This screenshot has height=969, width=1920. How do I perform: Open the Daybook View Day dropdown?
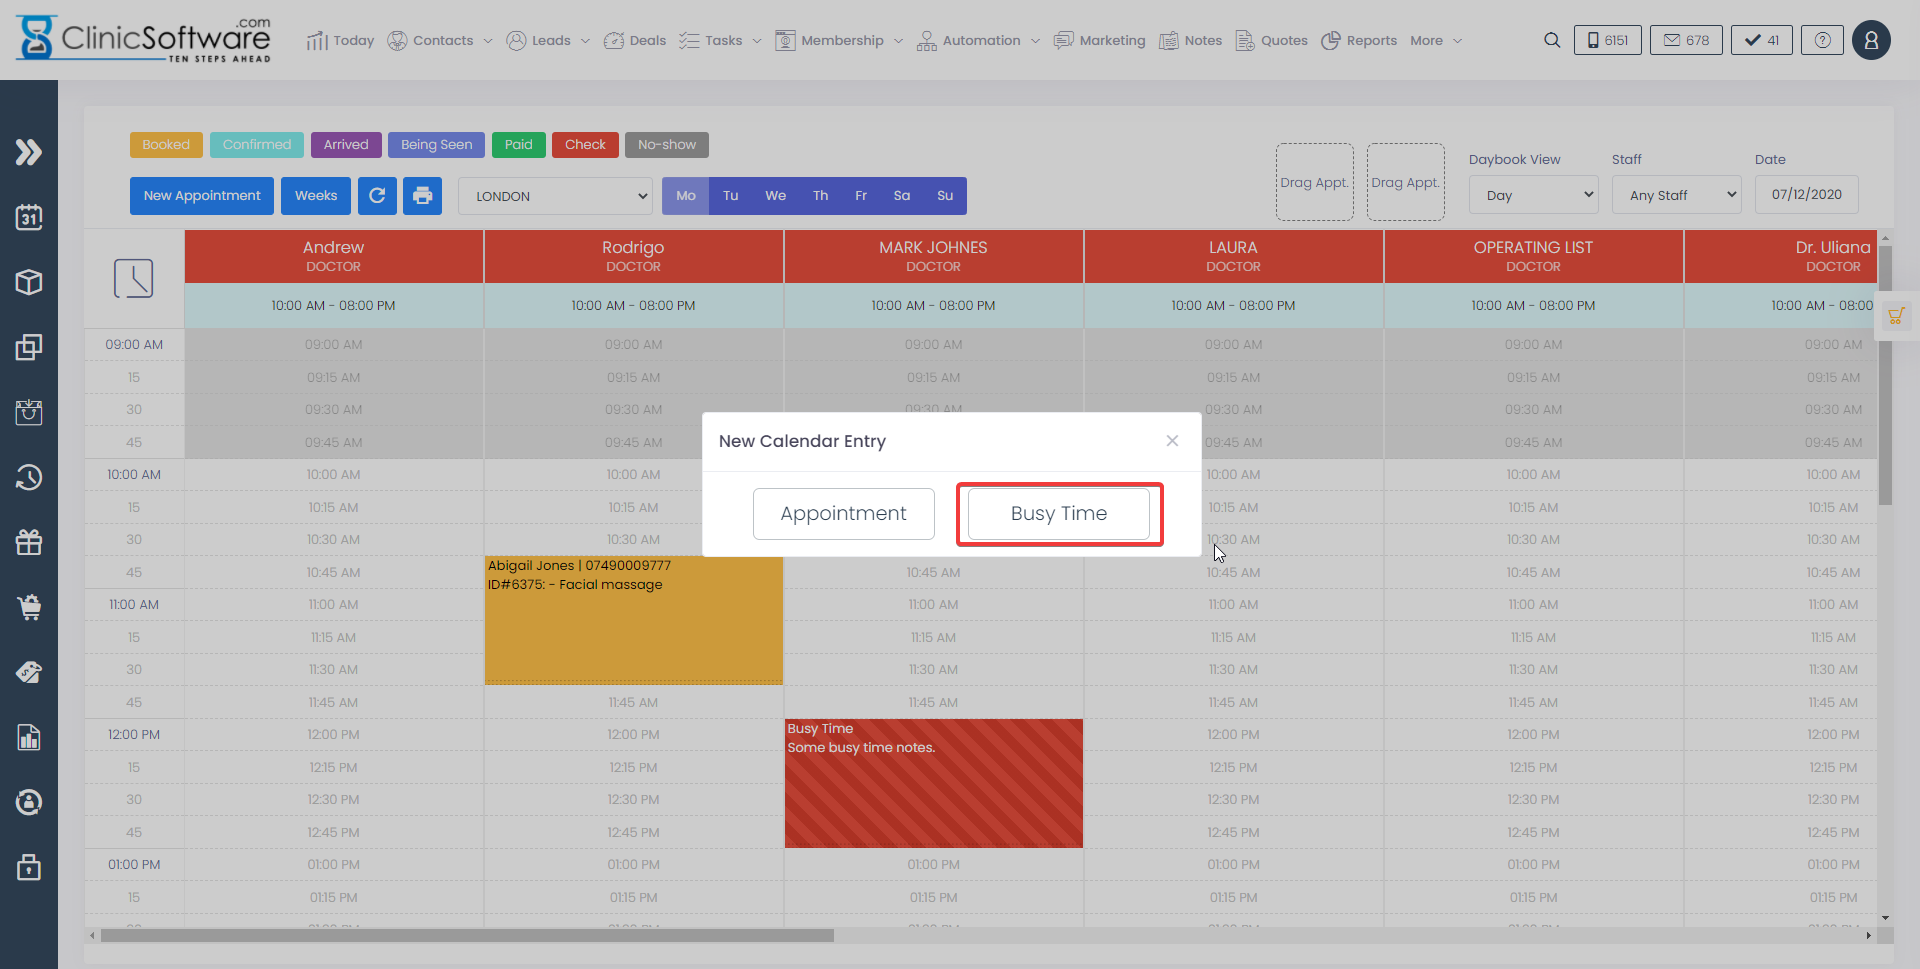(1533, 195)
